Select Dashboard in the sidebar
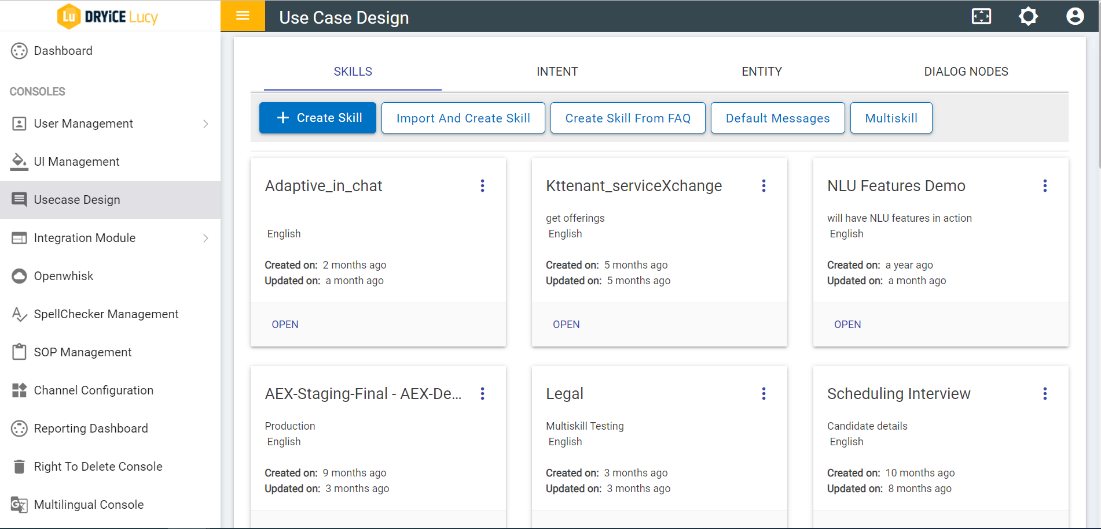 [x=63, y=51]
